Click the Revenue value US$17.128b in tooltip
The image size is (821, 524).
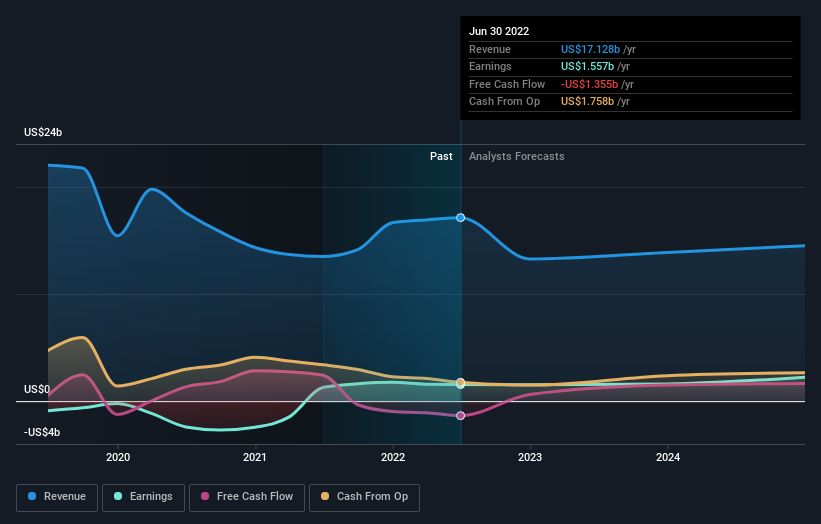tap(590, 49)
